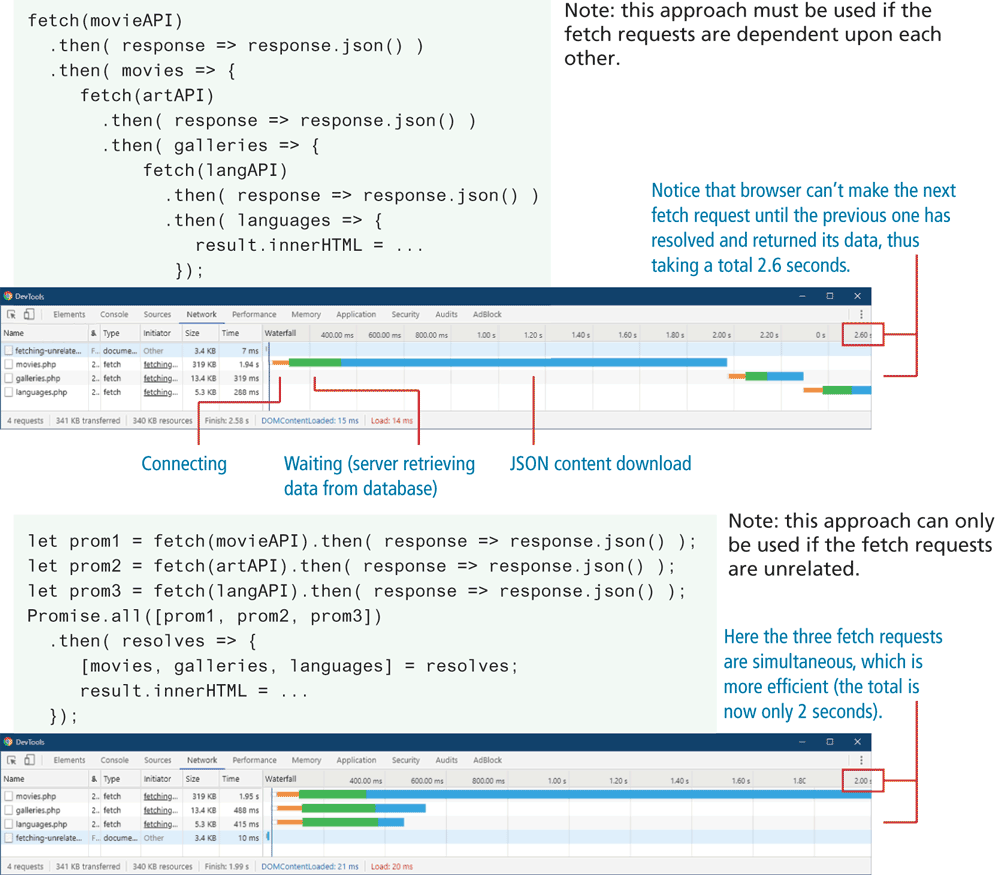Image resolution: width=1000 pixels, height=875 pixels.
Task: Sort by Size column header in lower DevTools
Action: [x=193, y=779]
